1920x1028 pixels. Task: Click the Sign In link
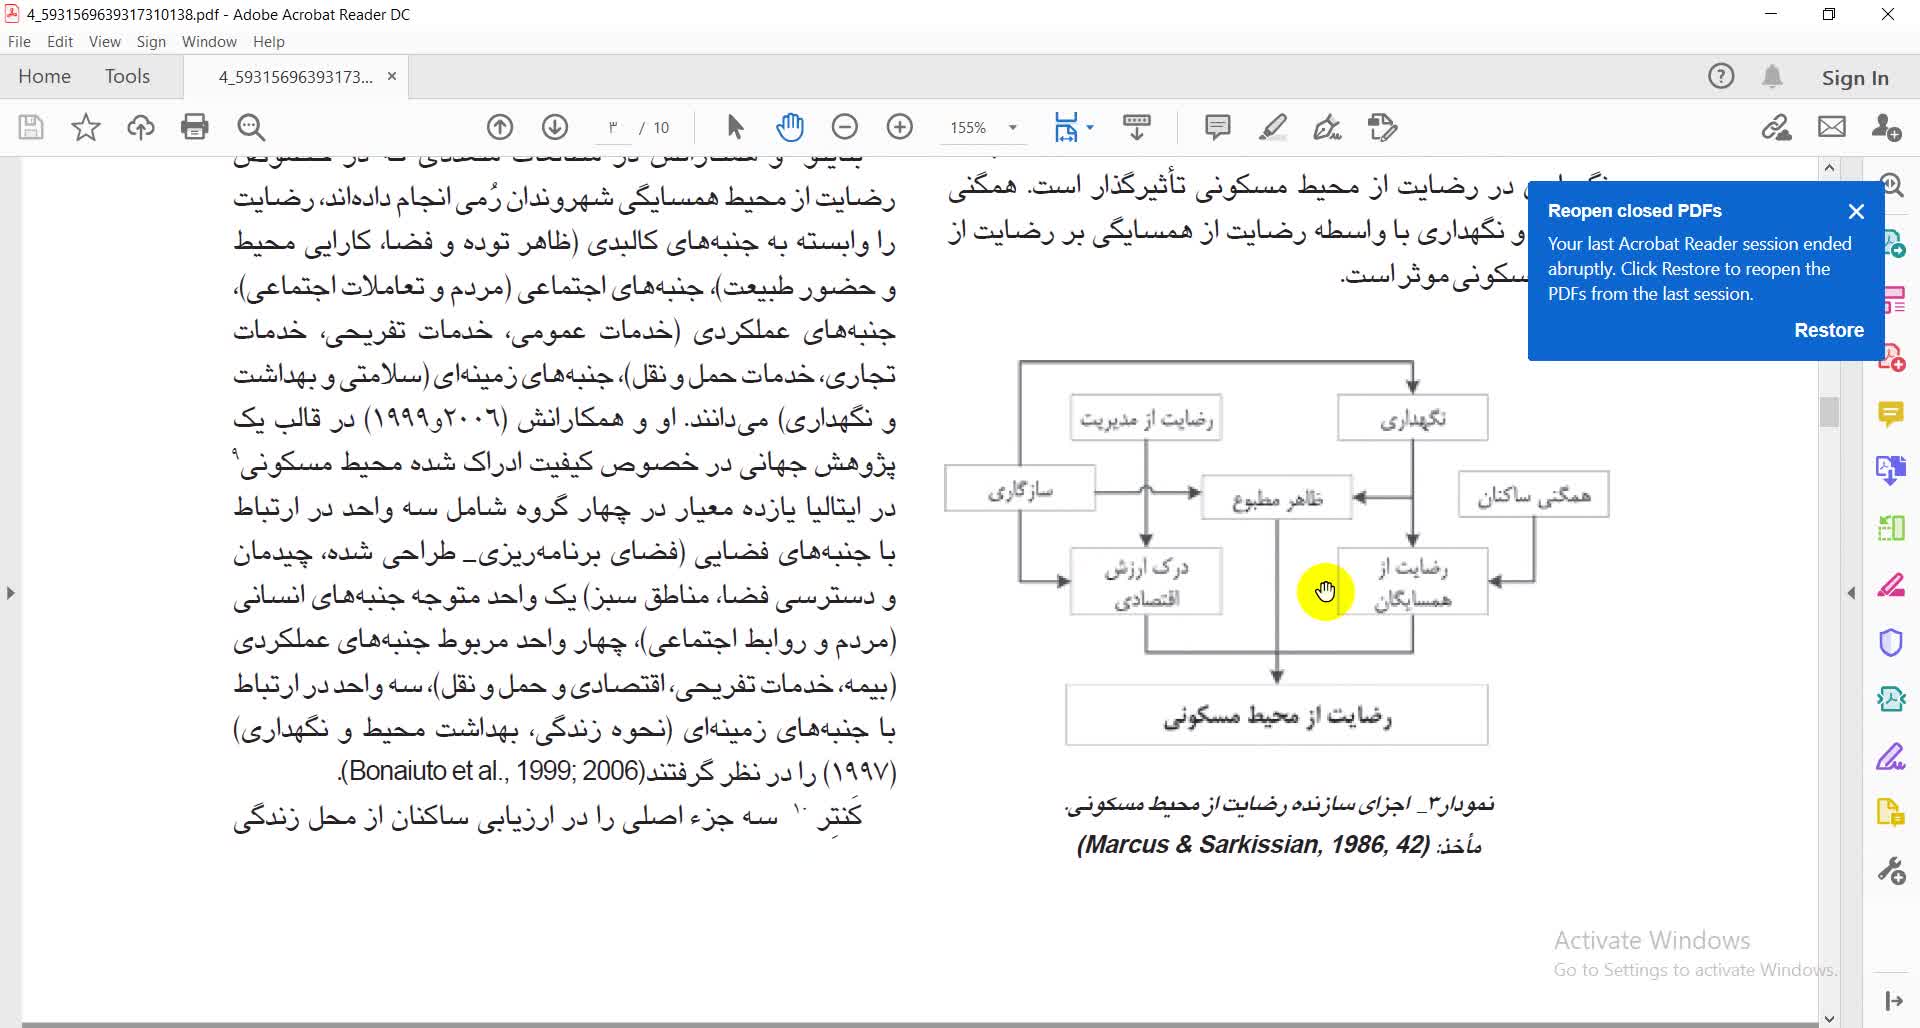(1855, 78)
